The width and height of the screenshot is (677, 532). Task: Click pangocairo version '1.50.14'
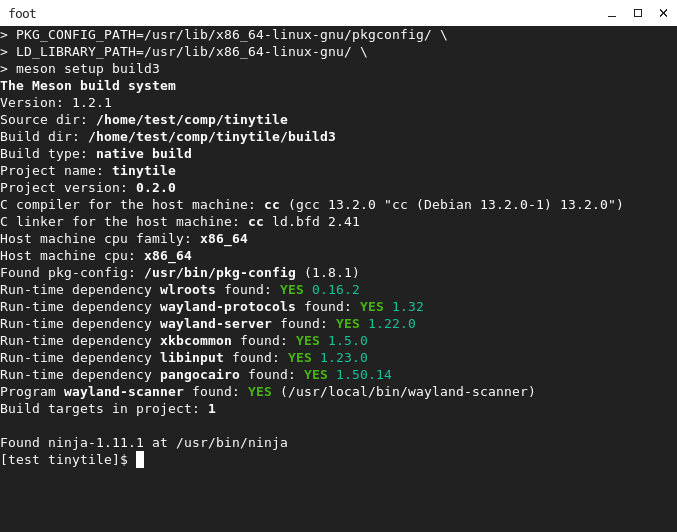click(364, 375)
